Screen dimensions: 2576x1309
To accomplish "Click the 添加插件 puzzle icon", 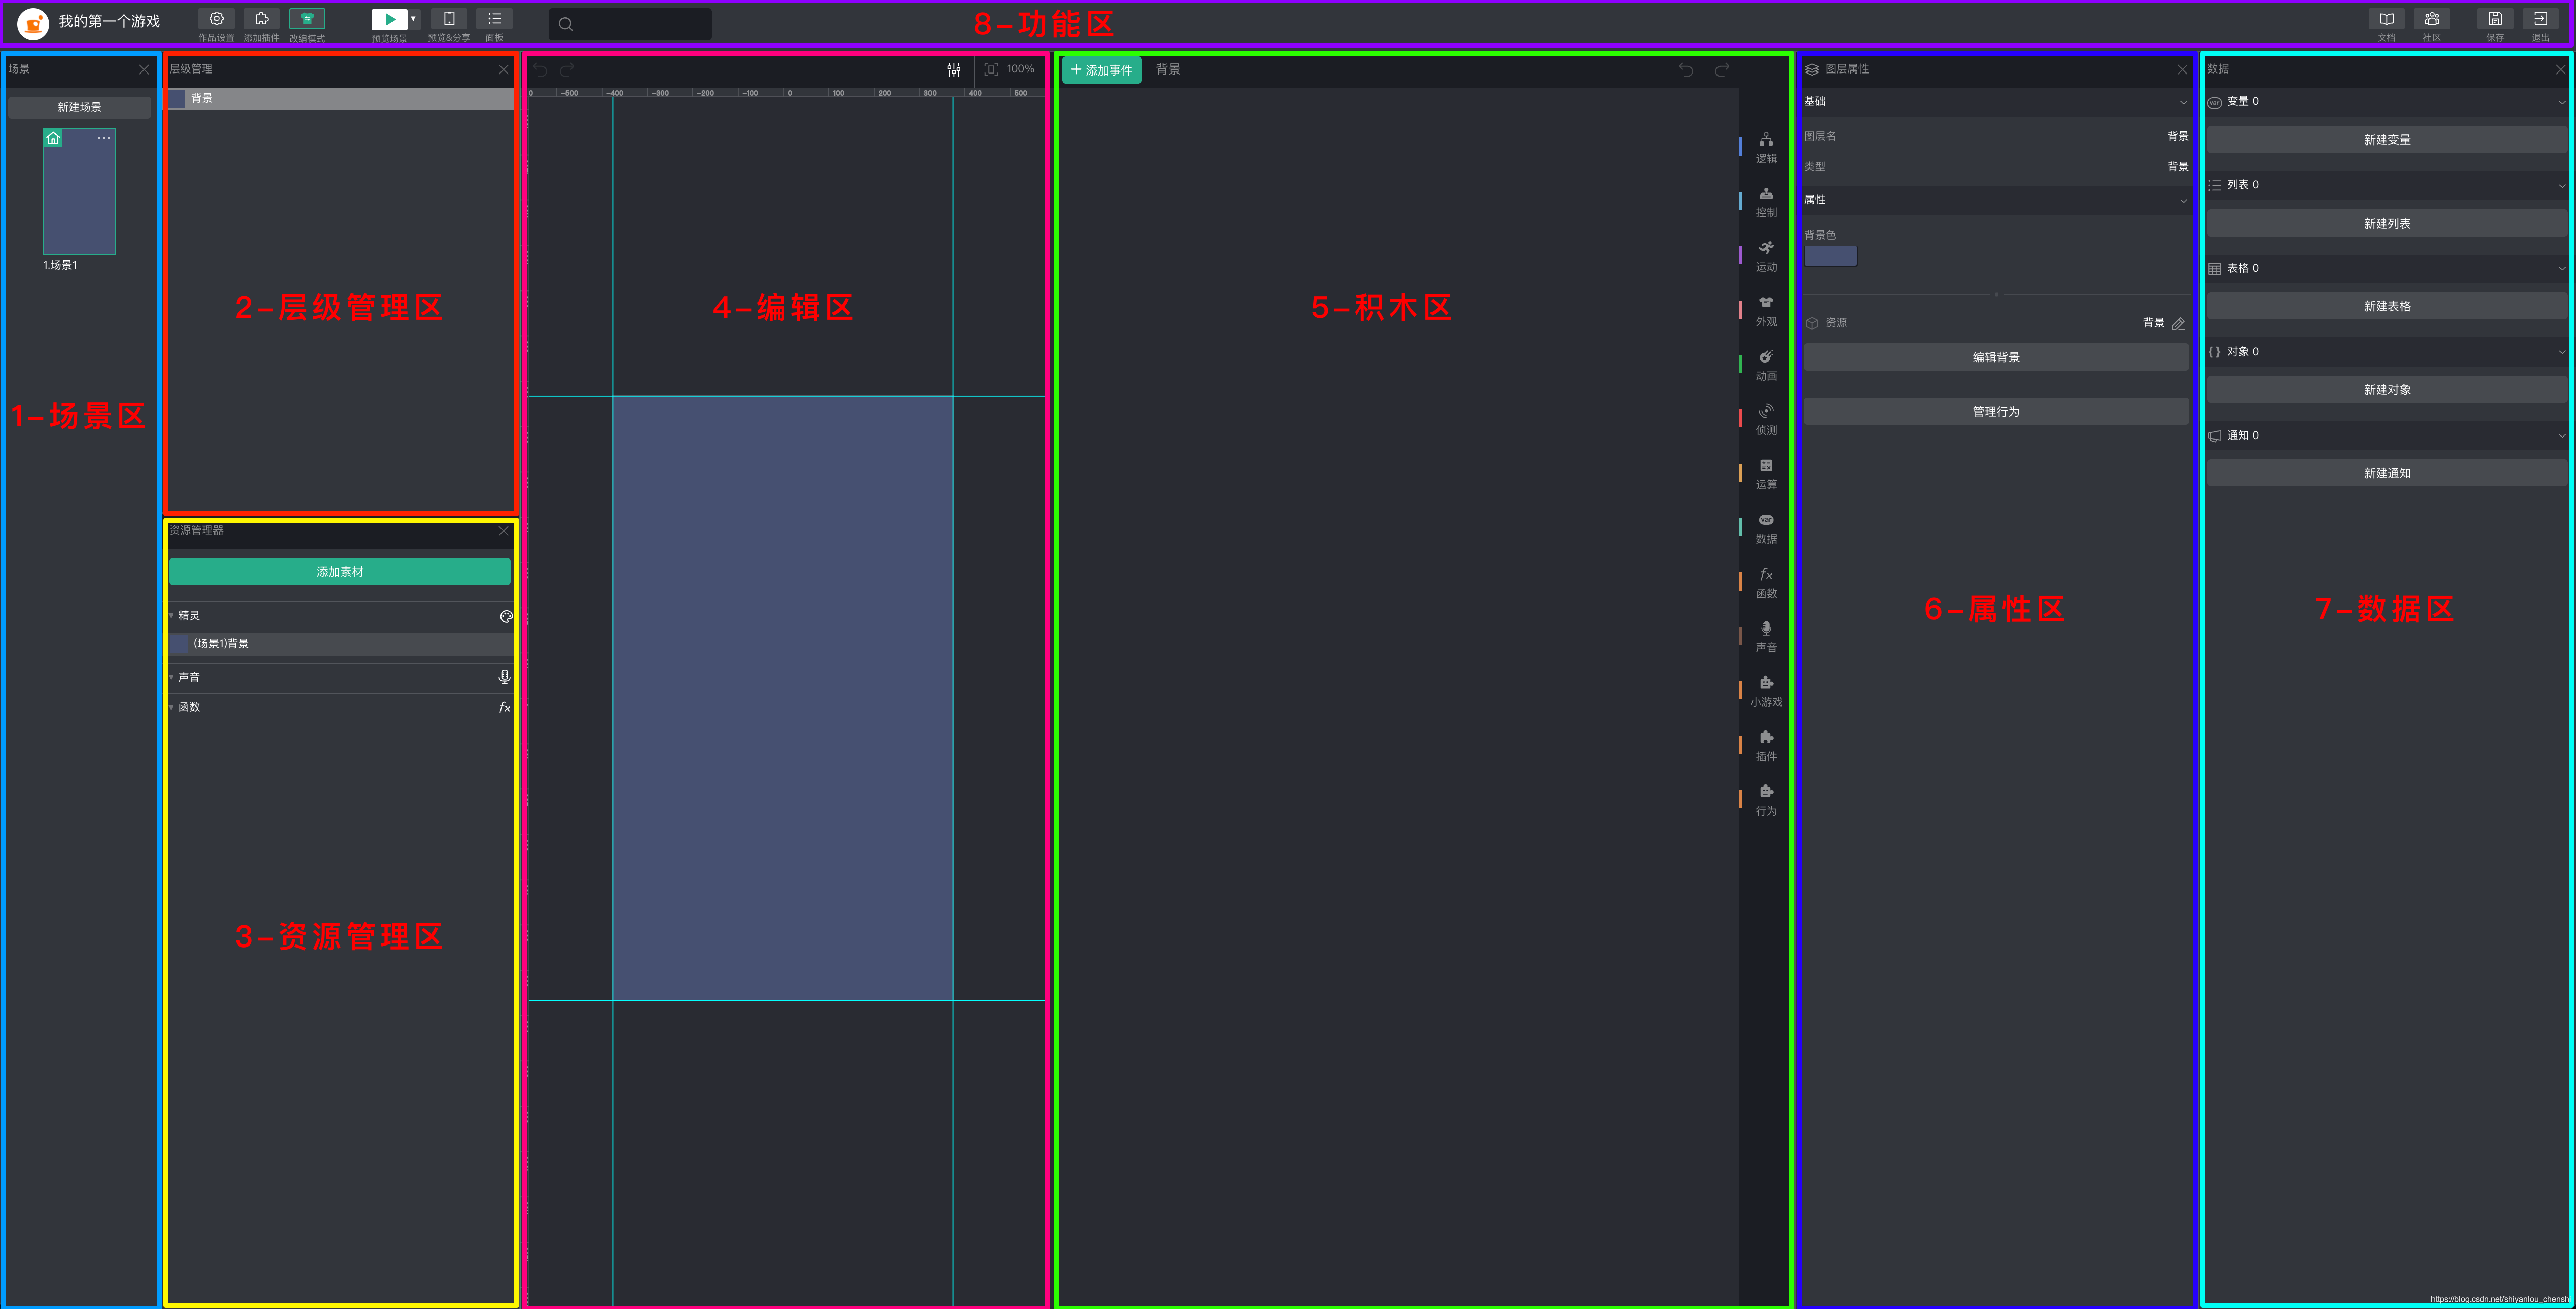I will click(x=261, y=19).
